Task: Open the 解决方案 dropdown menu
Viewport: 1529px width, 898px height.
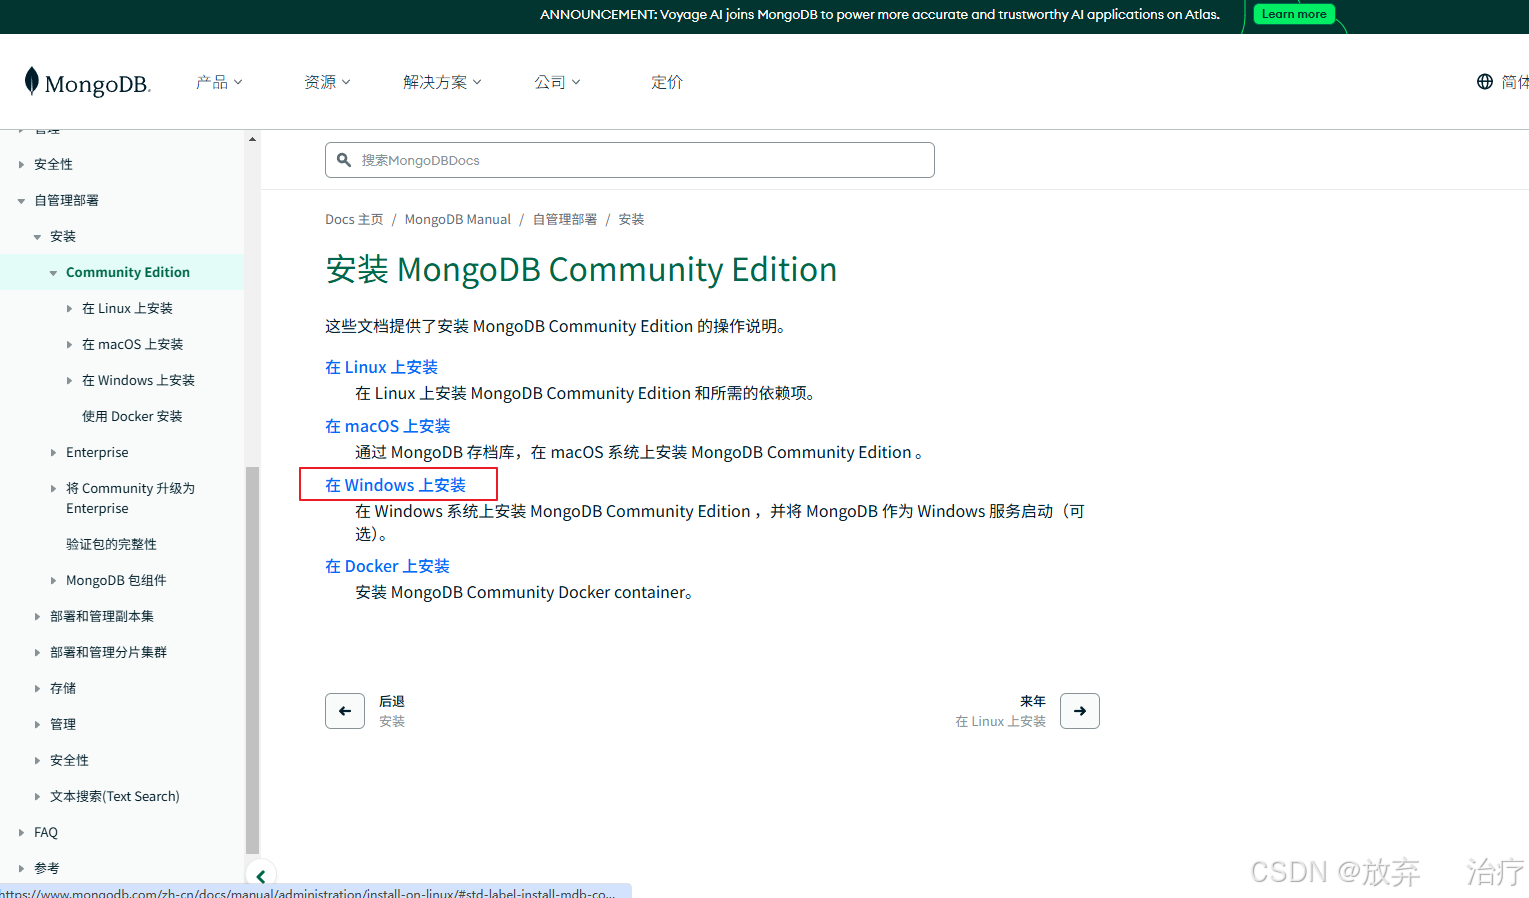Action: tap(442, 82)
